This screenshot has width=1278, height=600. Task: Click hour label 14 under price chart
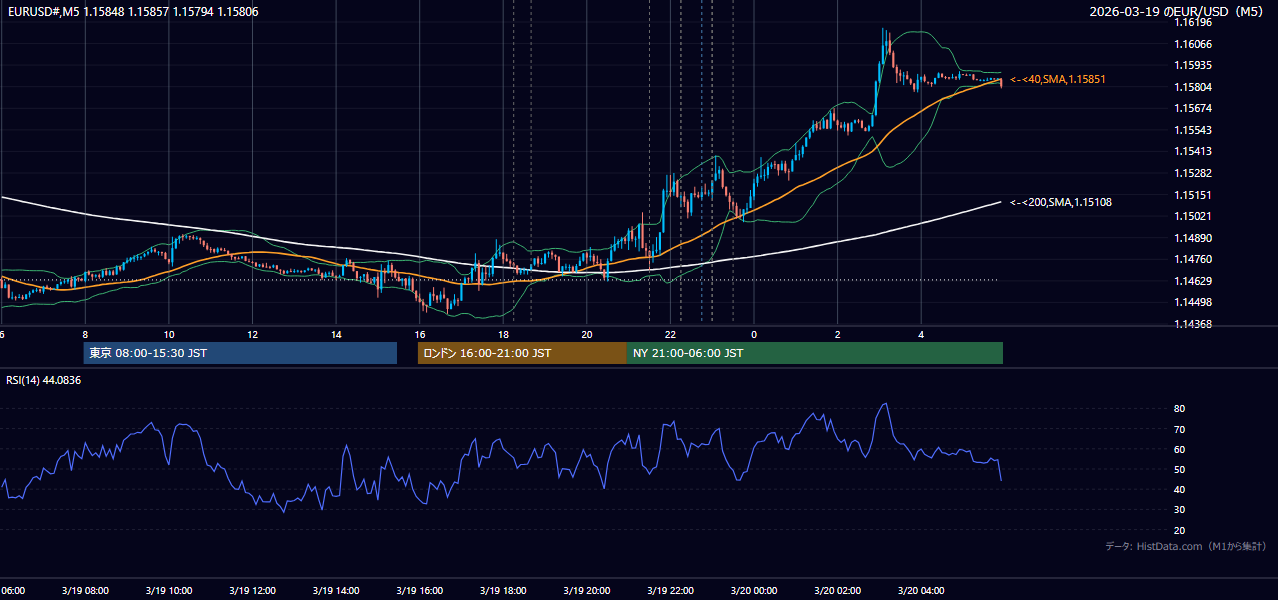coord(336,335)
